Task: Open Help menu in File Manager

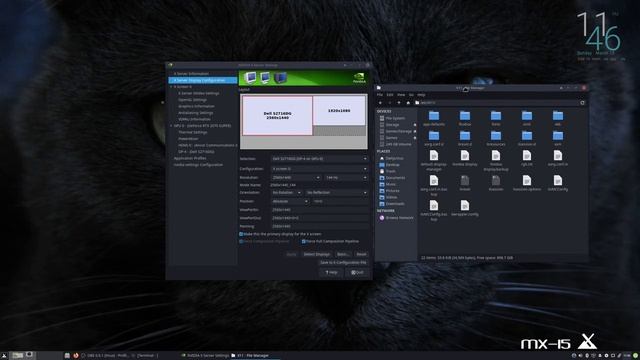Action: point(421,95)
